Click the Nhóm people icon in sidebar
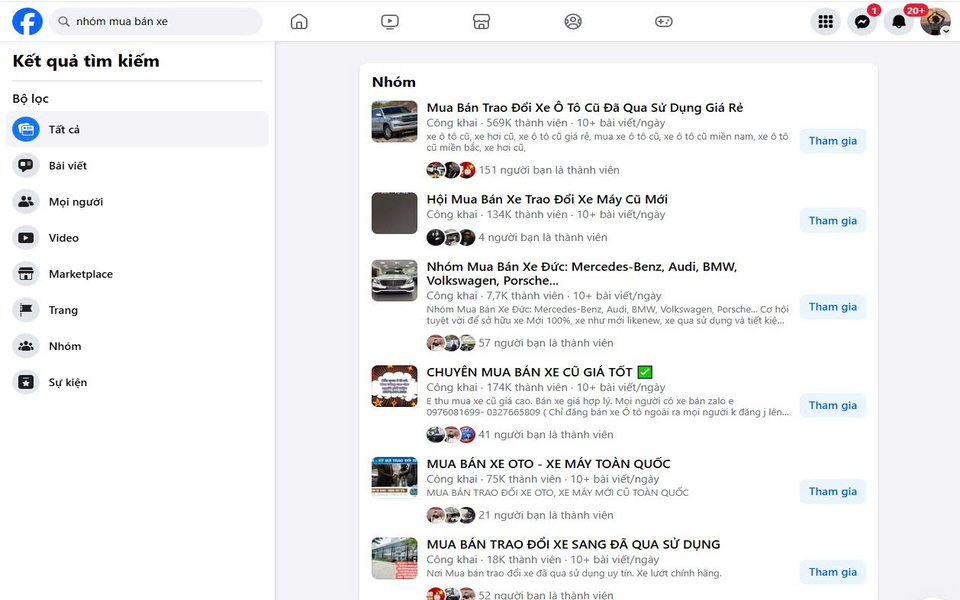This screenshot has width=960, height=600. 26,345
